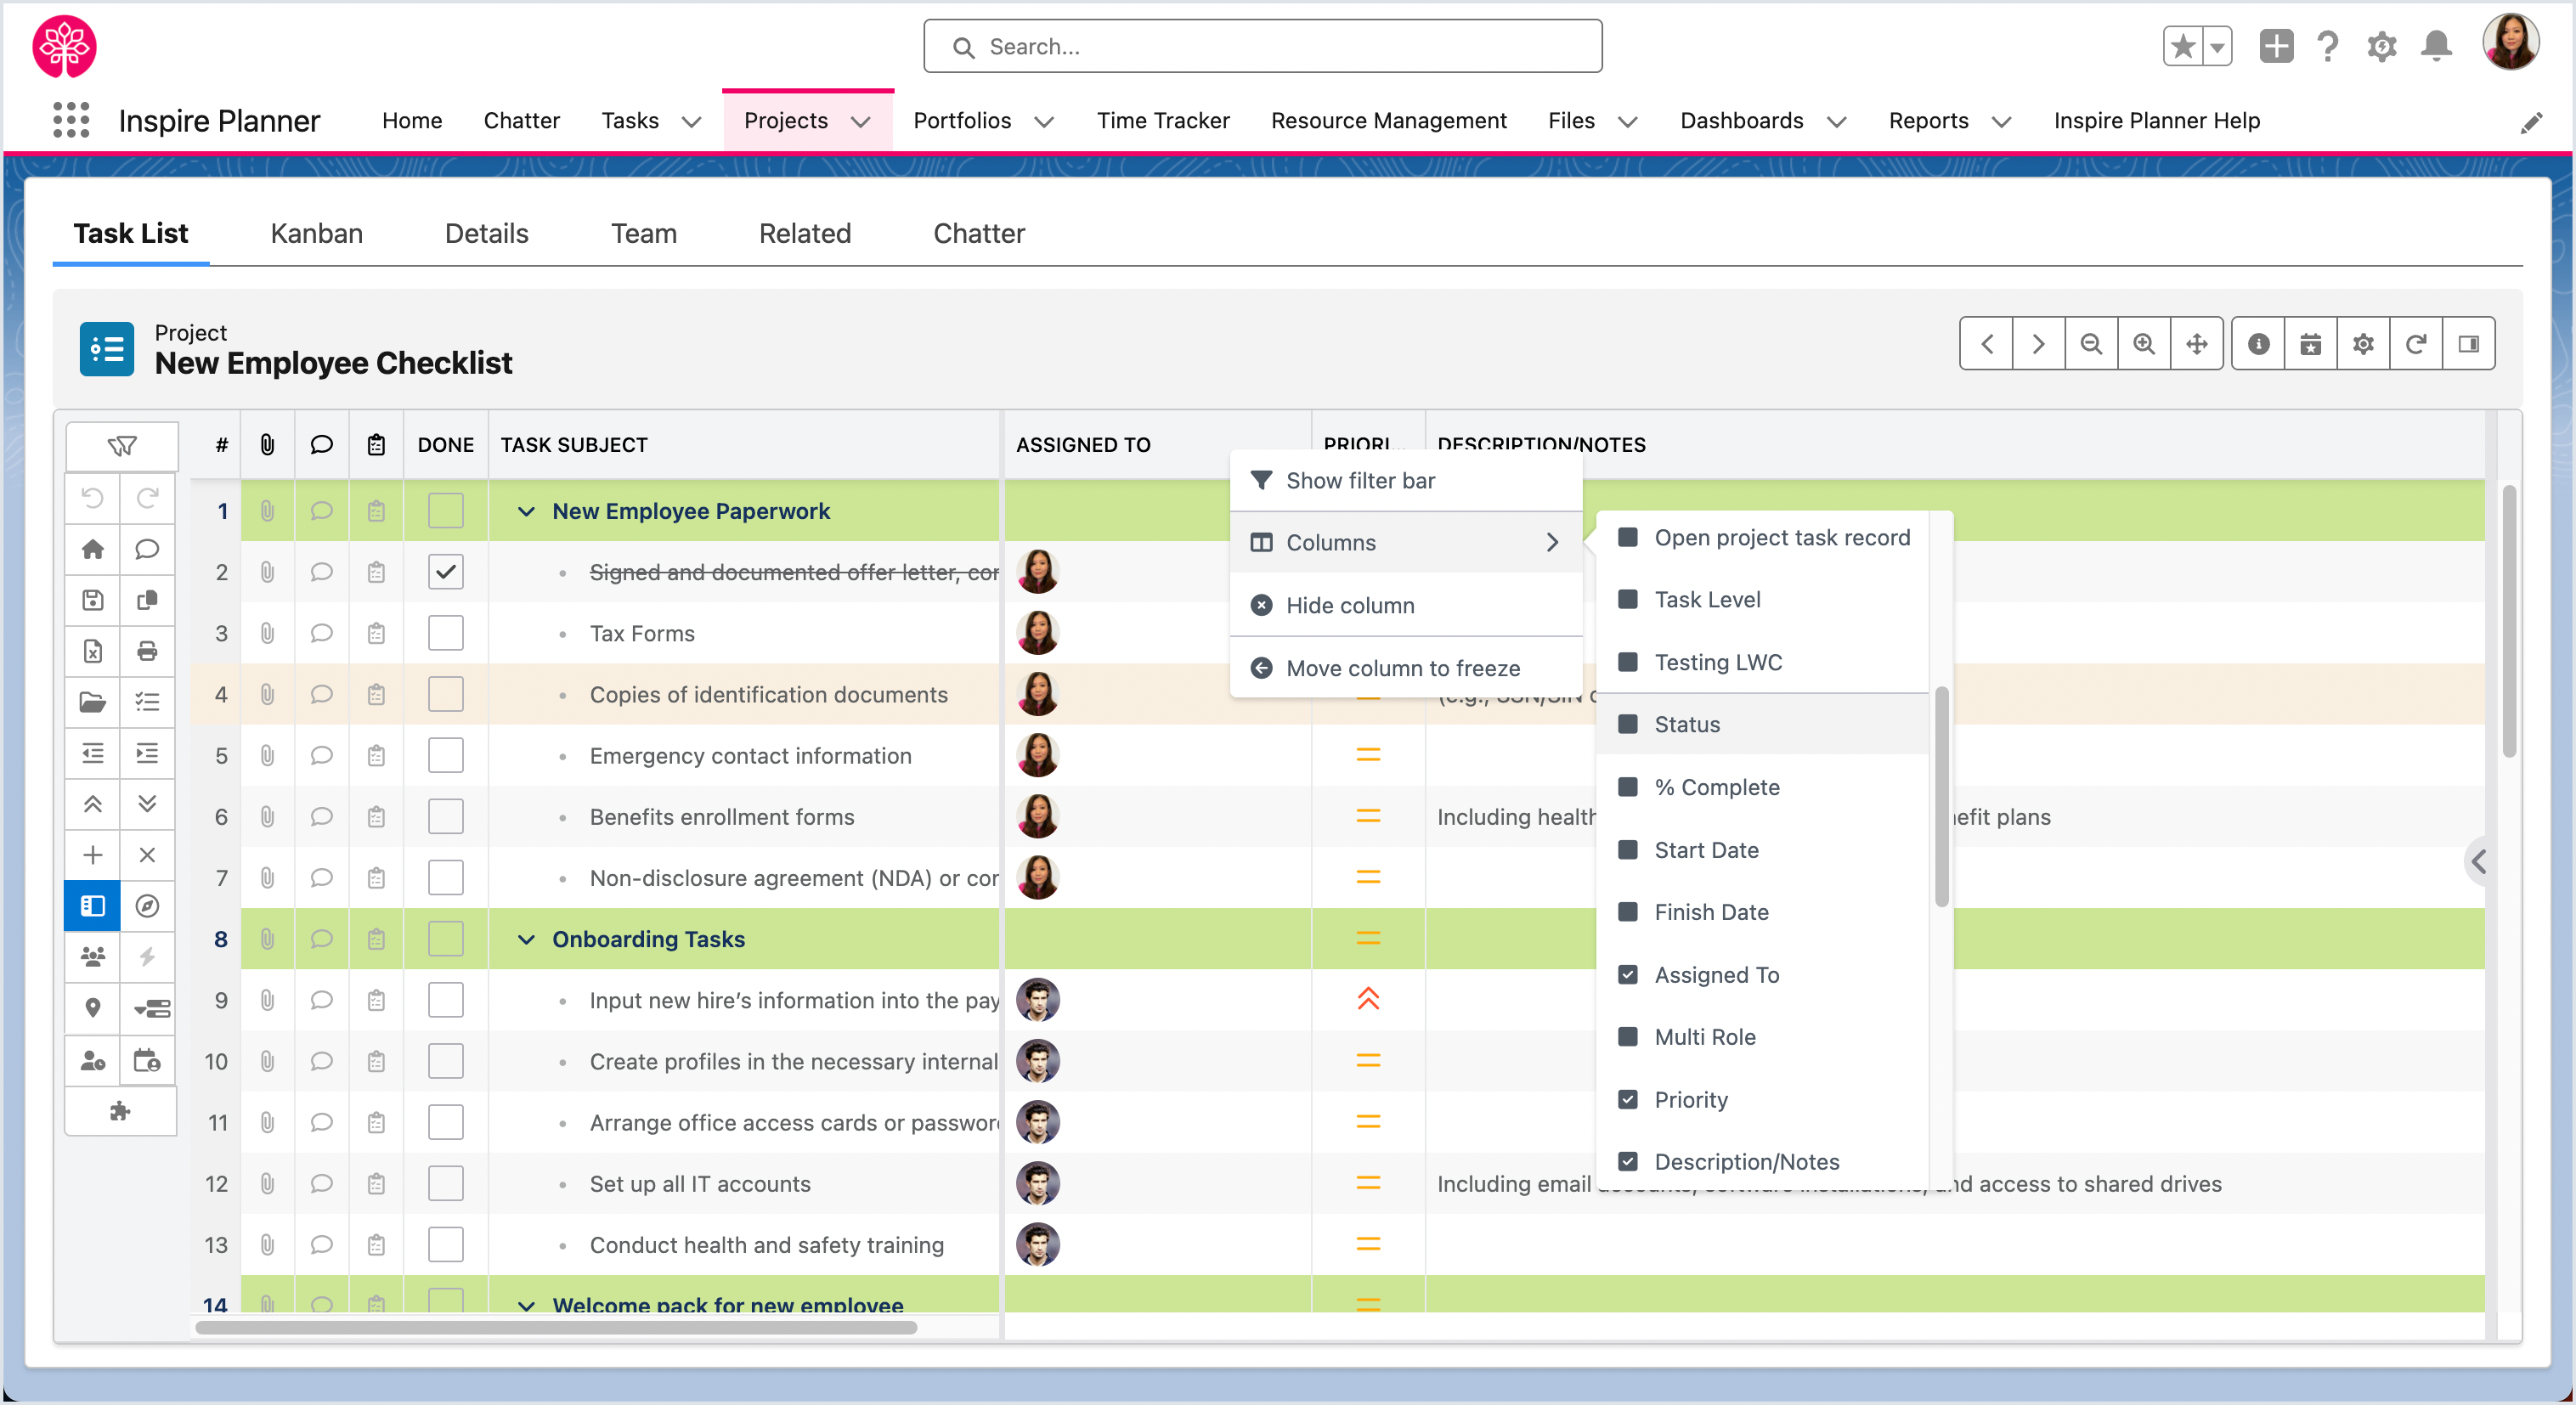The image size is (2576, 1405).
Task: Click the previous arrow button in project toolbar
Action: pyautogui.click(x=1986, y=344)
